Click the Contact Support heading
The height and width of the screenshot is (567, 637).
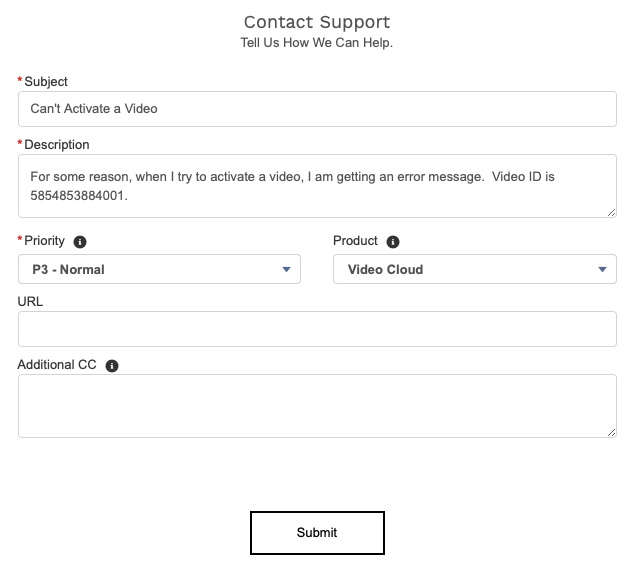click(x=317, y=22)
